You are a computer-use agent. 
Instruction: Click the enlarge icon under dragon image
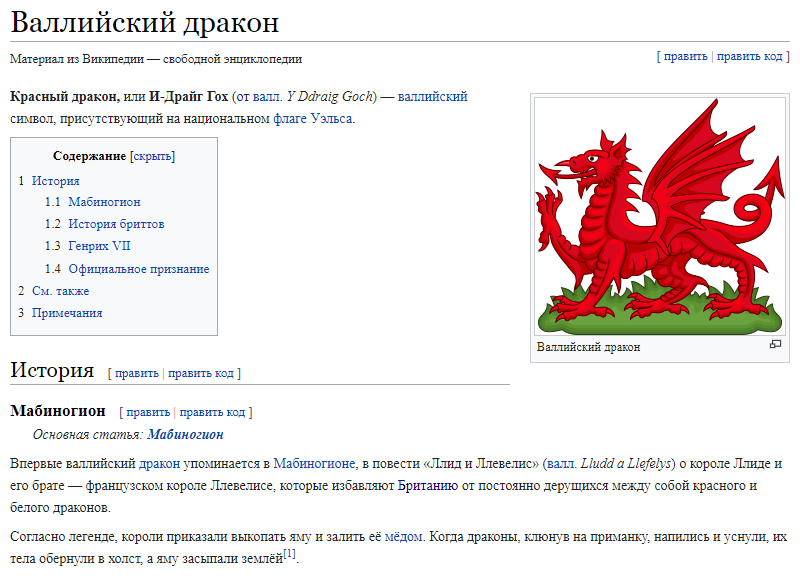(775, 344)
